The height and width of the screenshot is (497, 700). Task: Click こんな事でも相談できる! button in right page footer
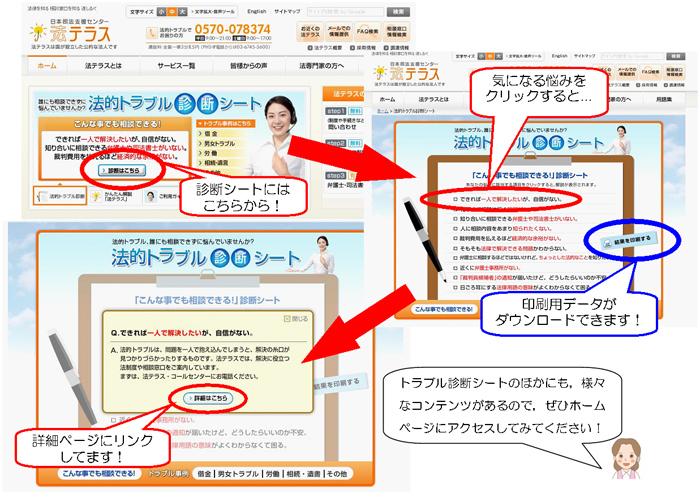tap(443, 309)
